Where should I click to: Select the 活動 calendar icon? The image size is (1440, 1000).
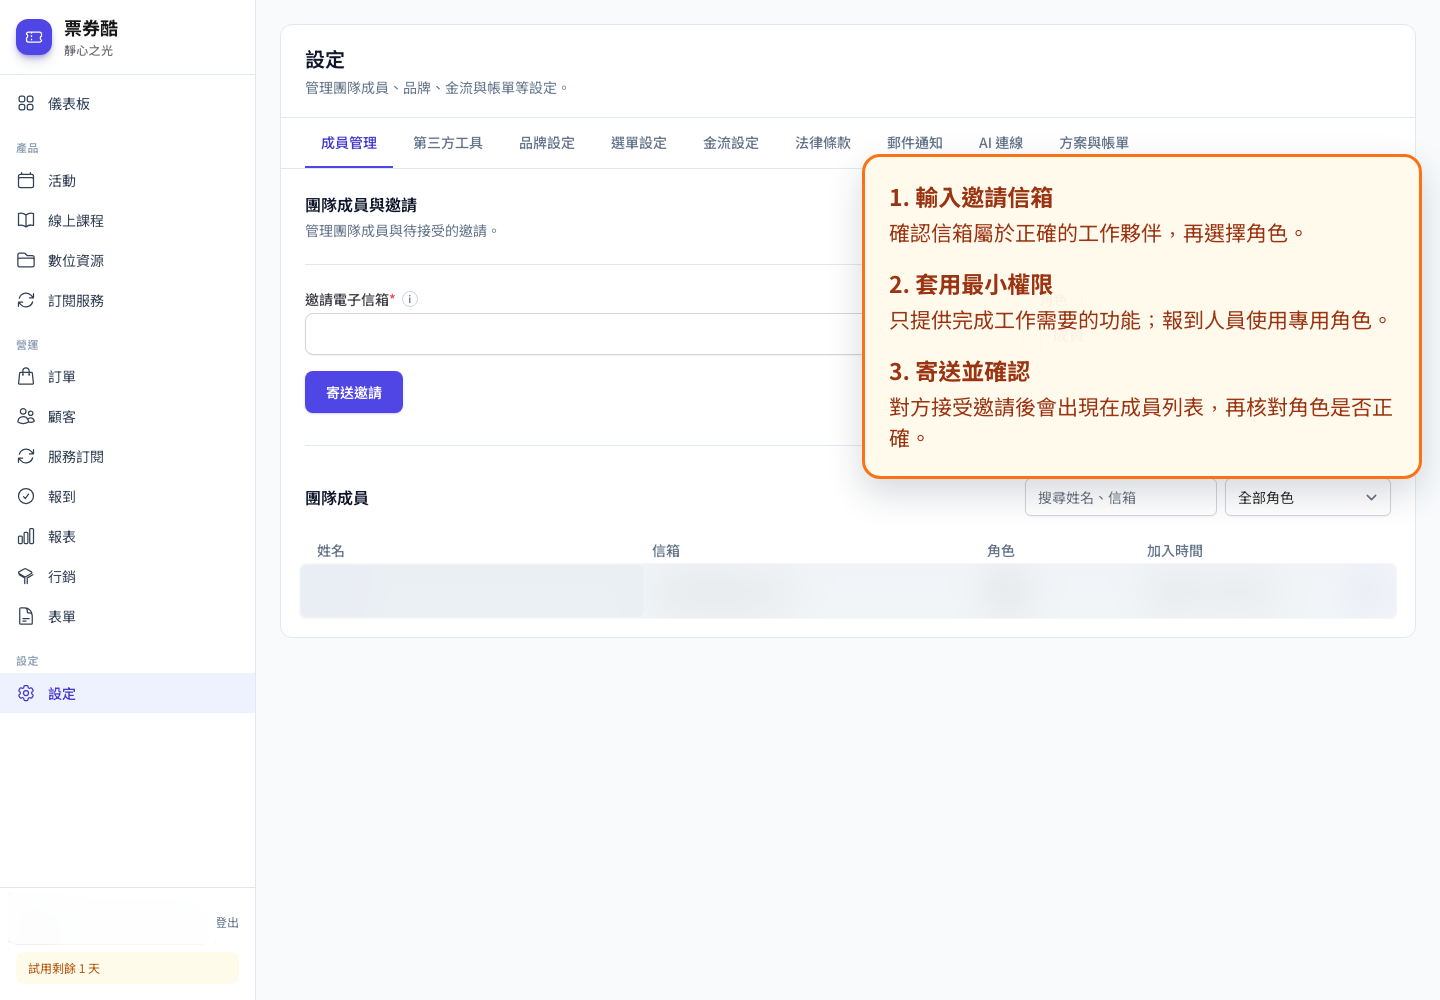[26, 180]
